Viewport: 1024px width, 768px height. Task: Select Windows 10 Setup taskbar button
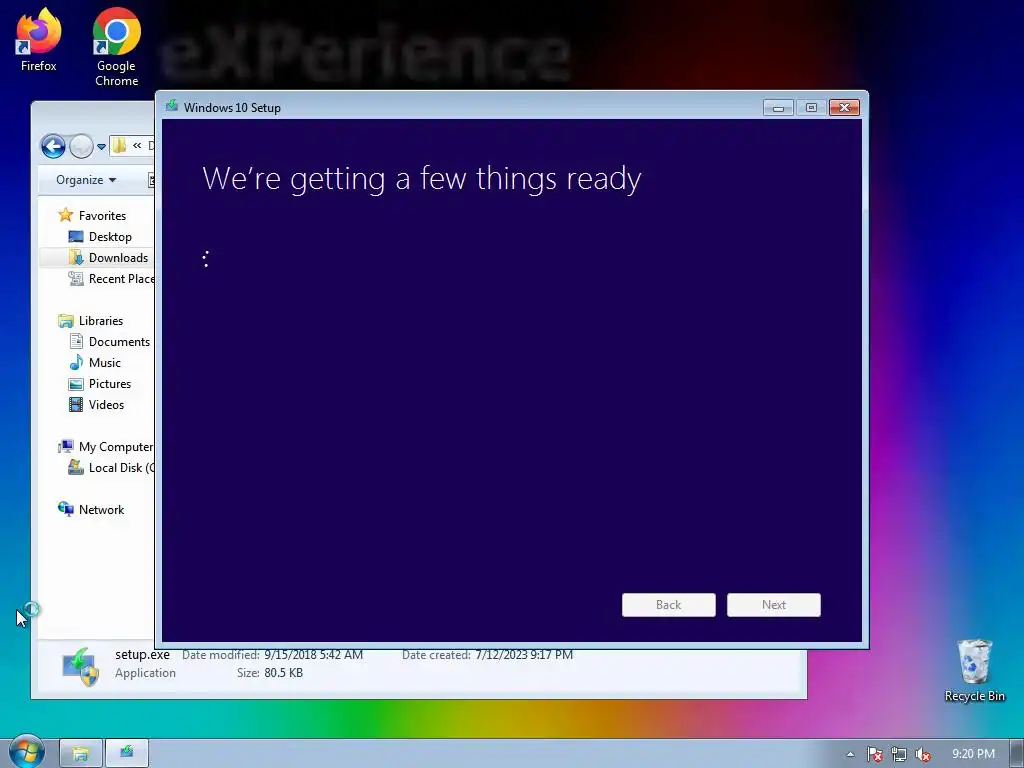pyautogui.click(x=127, y=754)
